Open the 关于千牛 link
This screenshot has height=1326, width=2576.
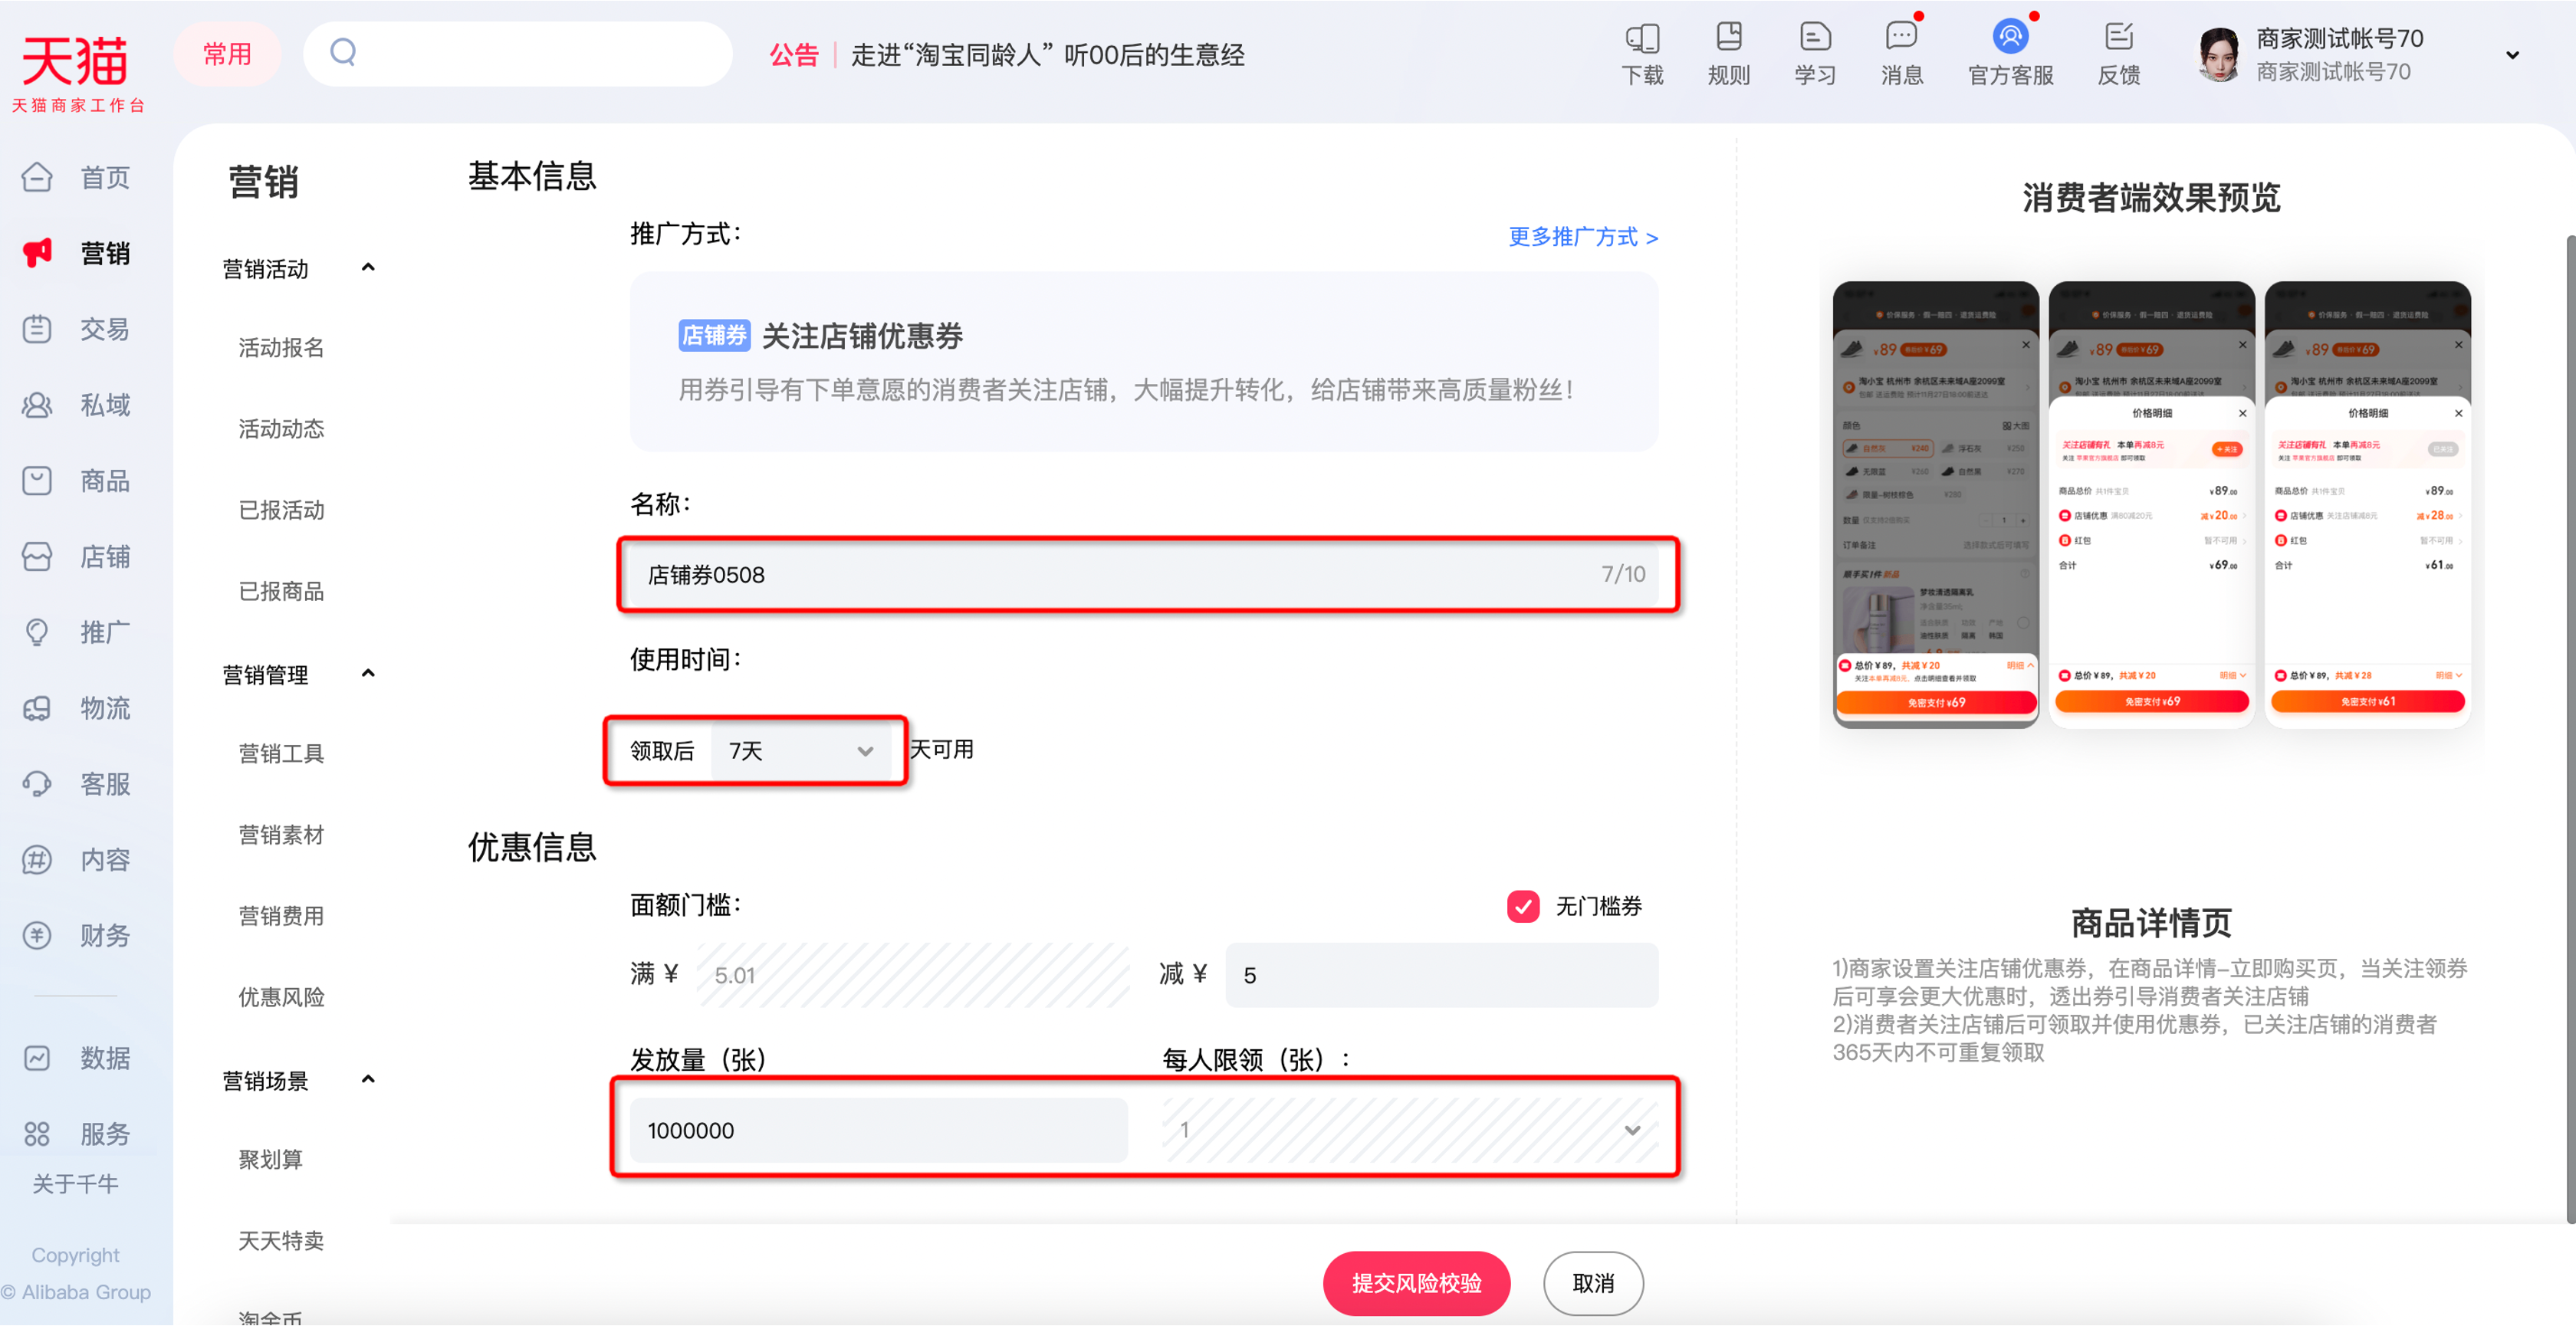click(76, 1184)
